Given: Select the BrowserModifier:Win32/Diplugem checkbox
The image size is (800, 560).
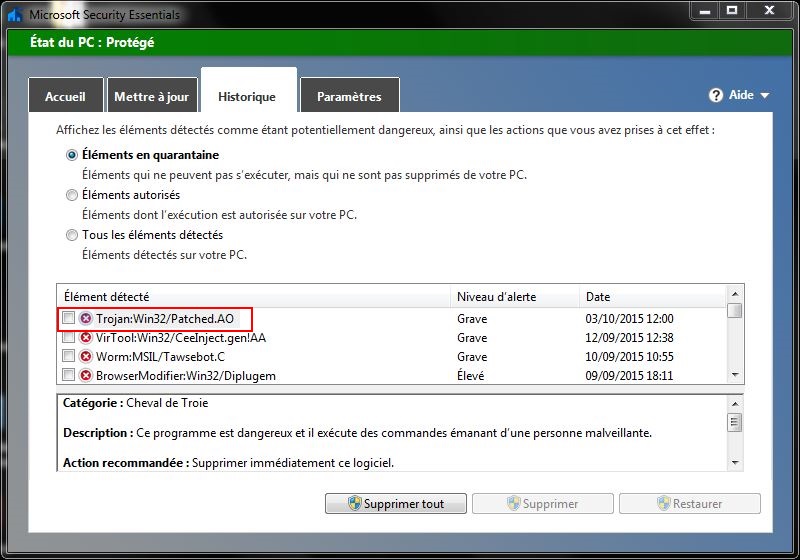Looking at the screenshot, I should [68, 375].
